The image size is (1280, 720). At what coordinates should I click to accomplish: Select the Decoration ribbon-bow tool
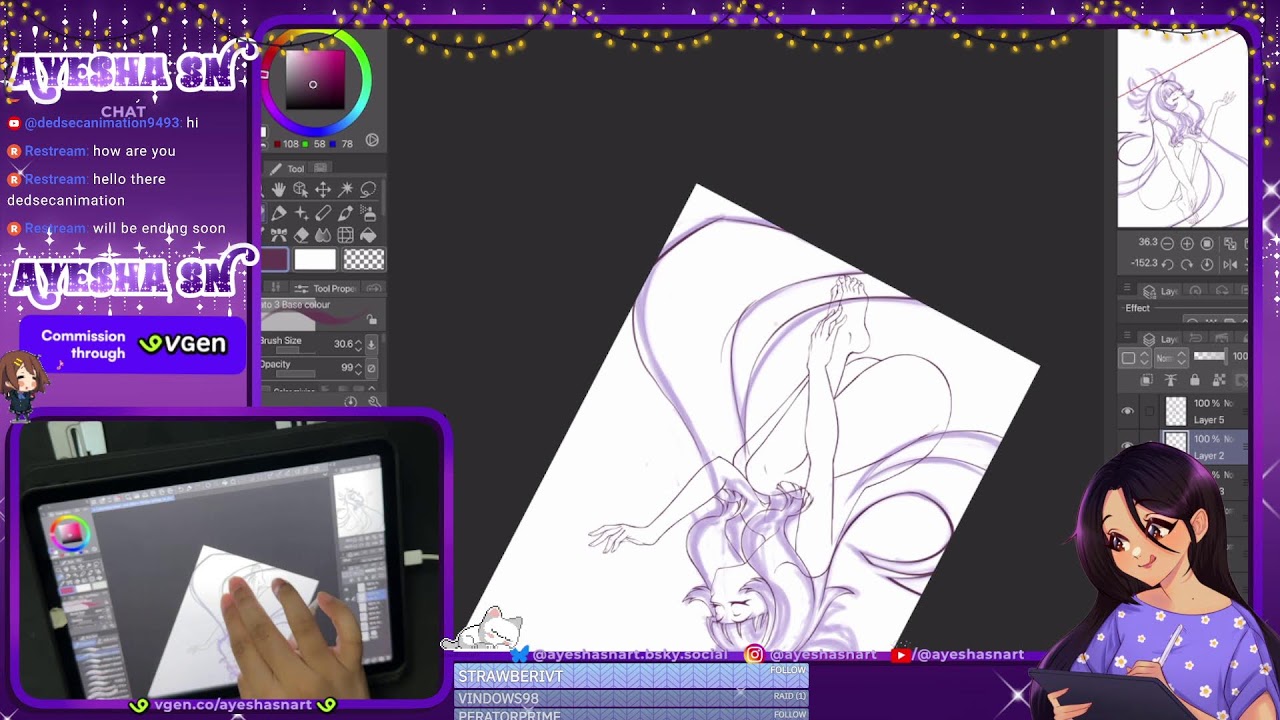(x=278, y=236)
